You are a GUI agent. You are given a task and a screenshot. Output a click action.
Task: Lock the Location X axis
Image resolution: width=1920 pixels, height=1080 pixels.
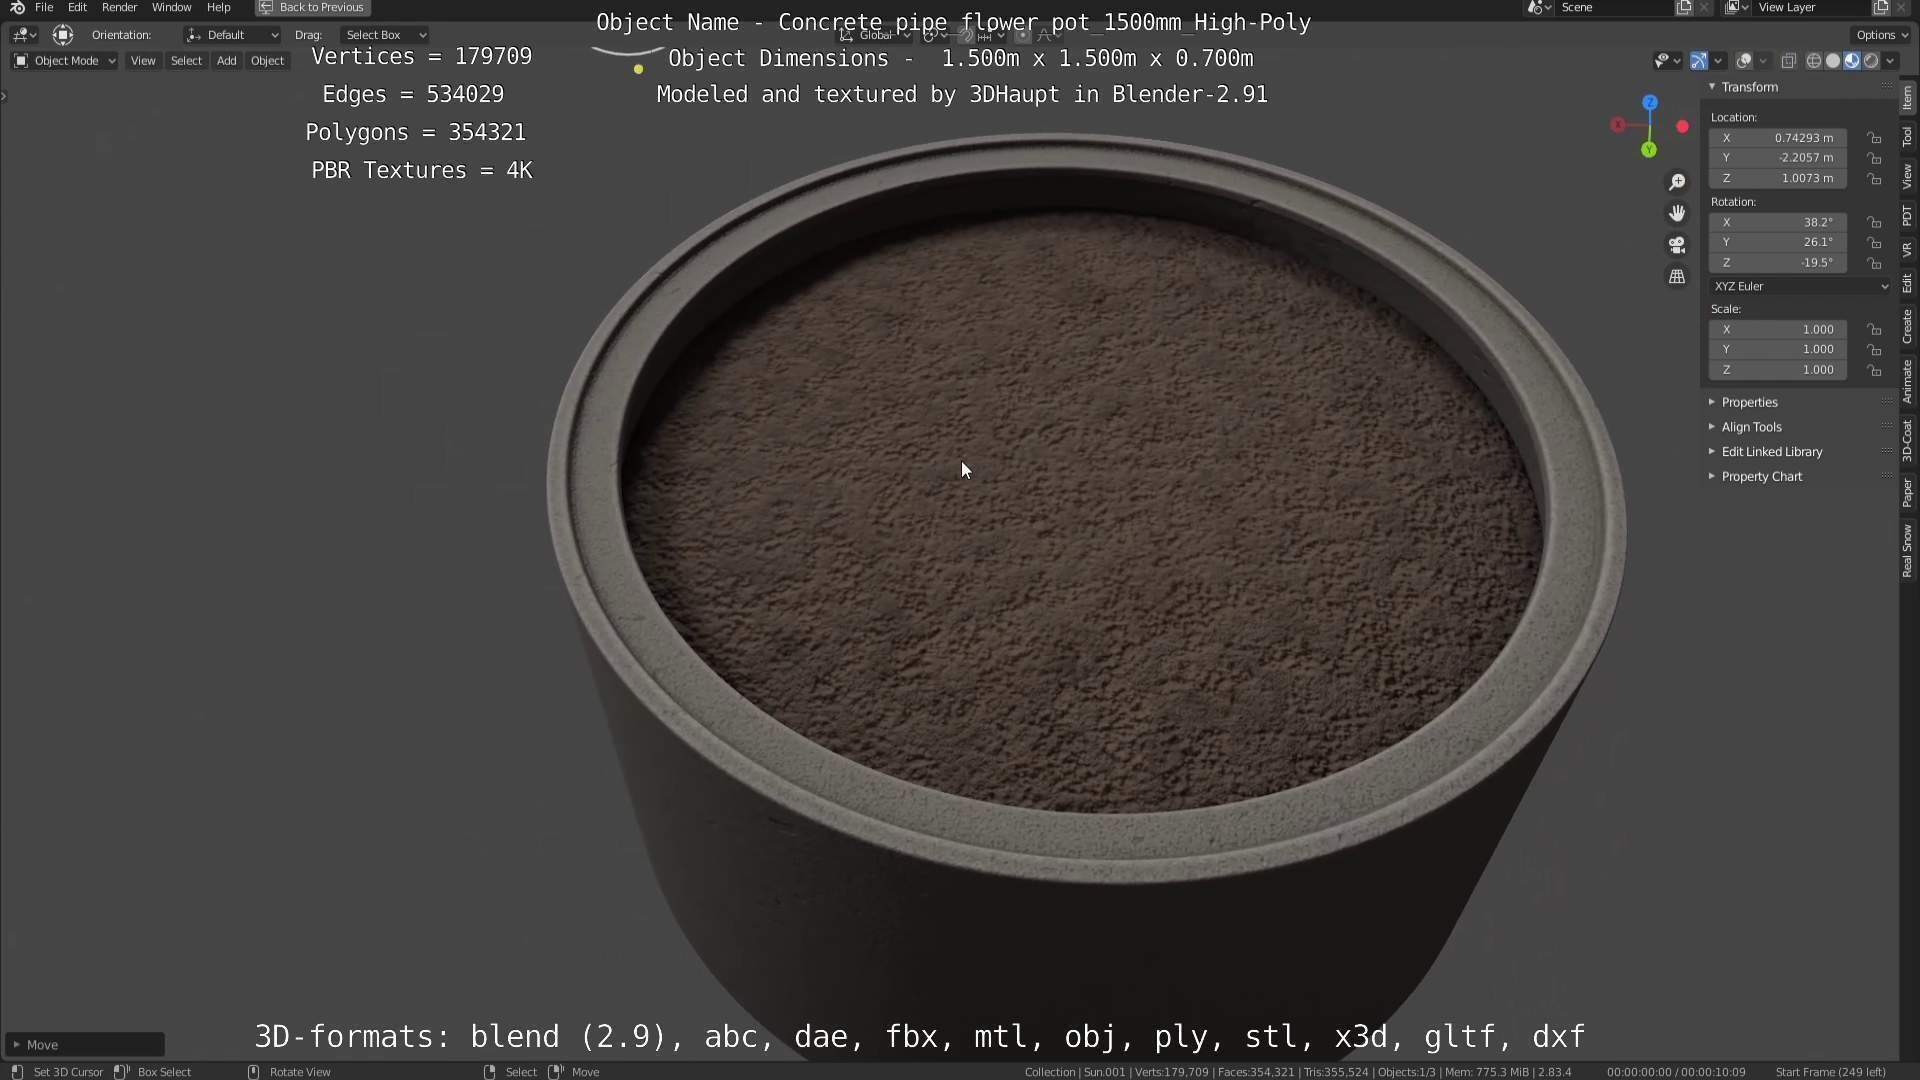pyautogui.click(x=1875, y=138)
